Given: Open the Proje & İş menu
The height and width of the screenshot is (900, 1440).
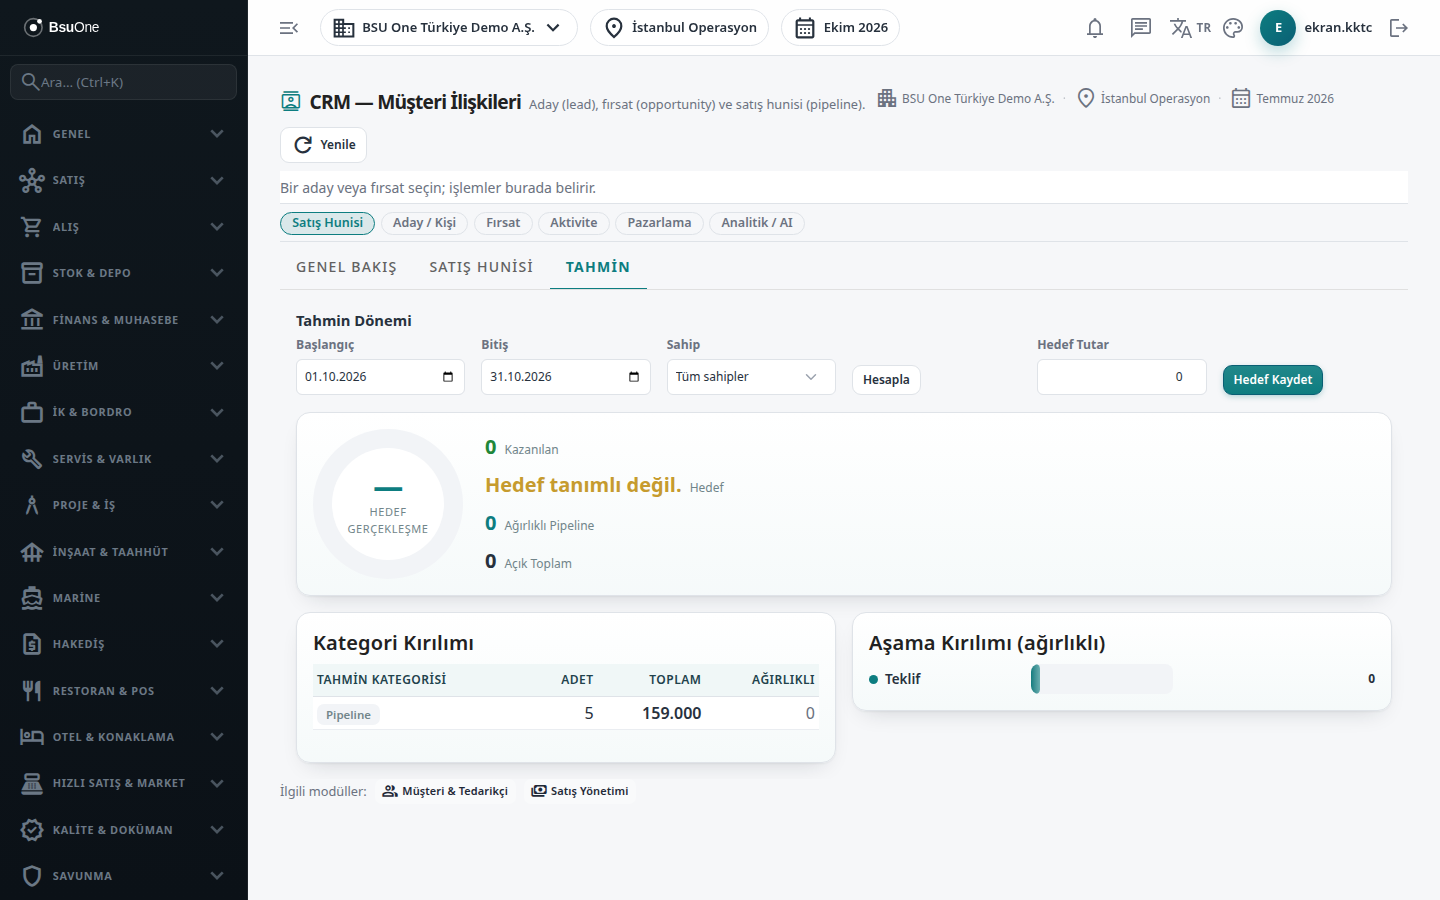Looking at the screenshot, I should (124, 505).
